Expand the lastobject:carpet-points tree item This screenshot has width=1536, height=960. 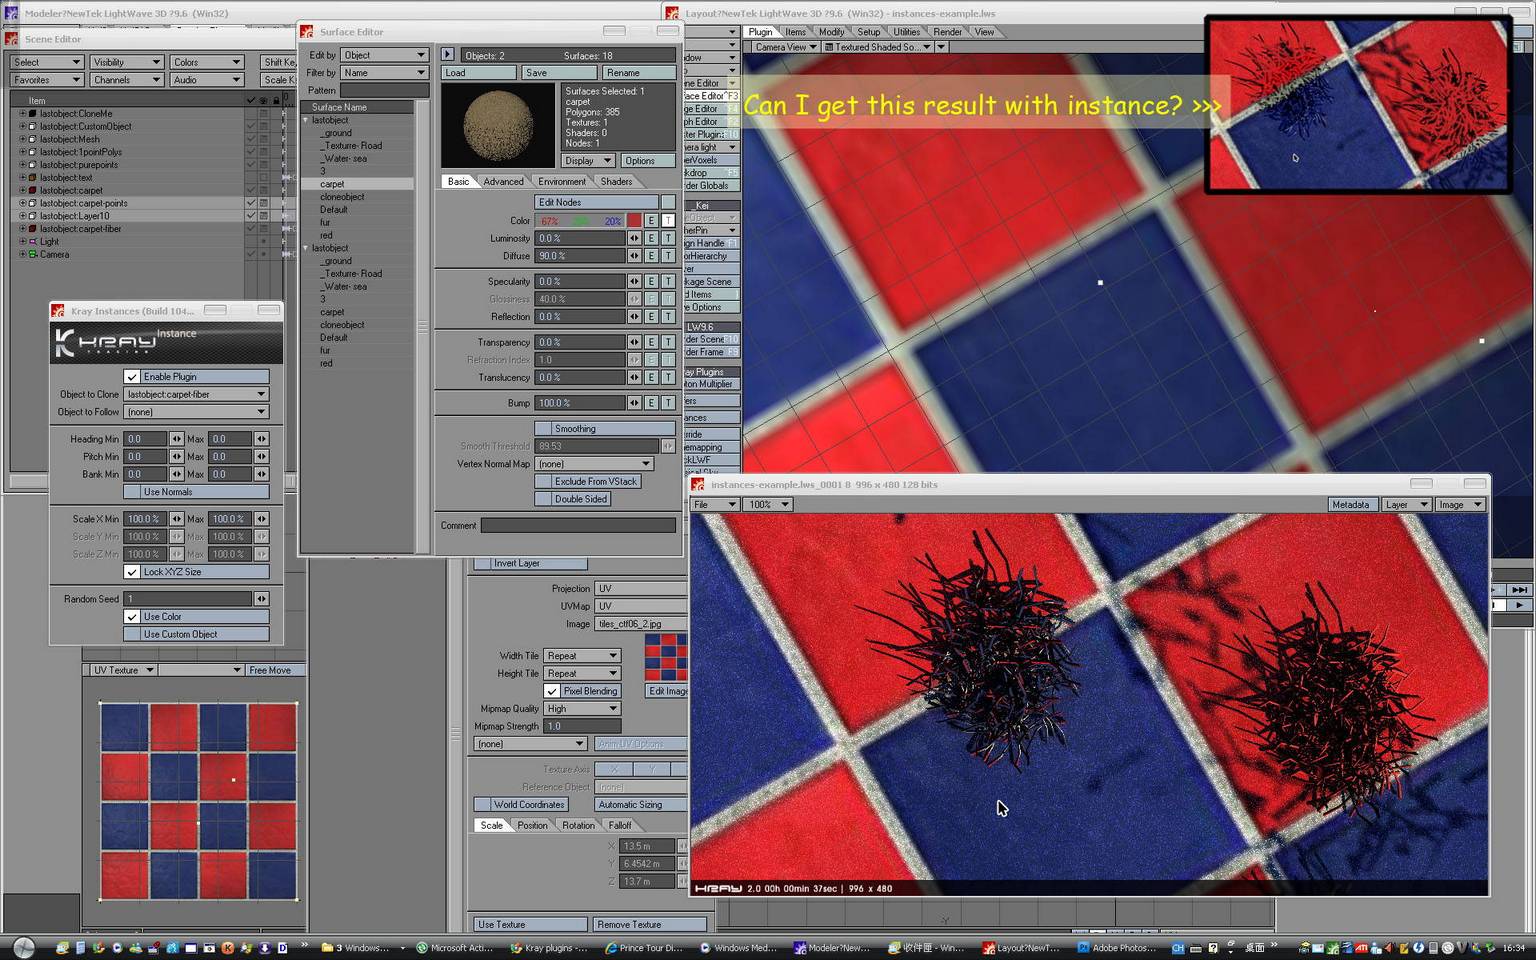point(22,203)
